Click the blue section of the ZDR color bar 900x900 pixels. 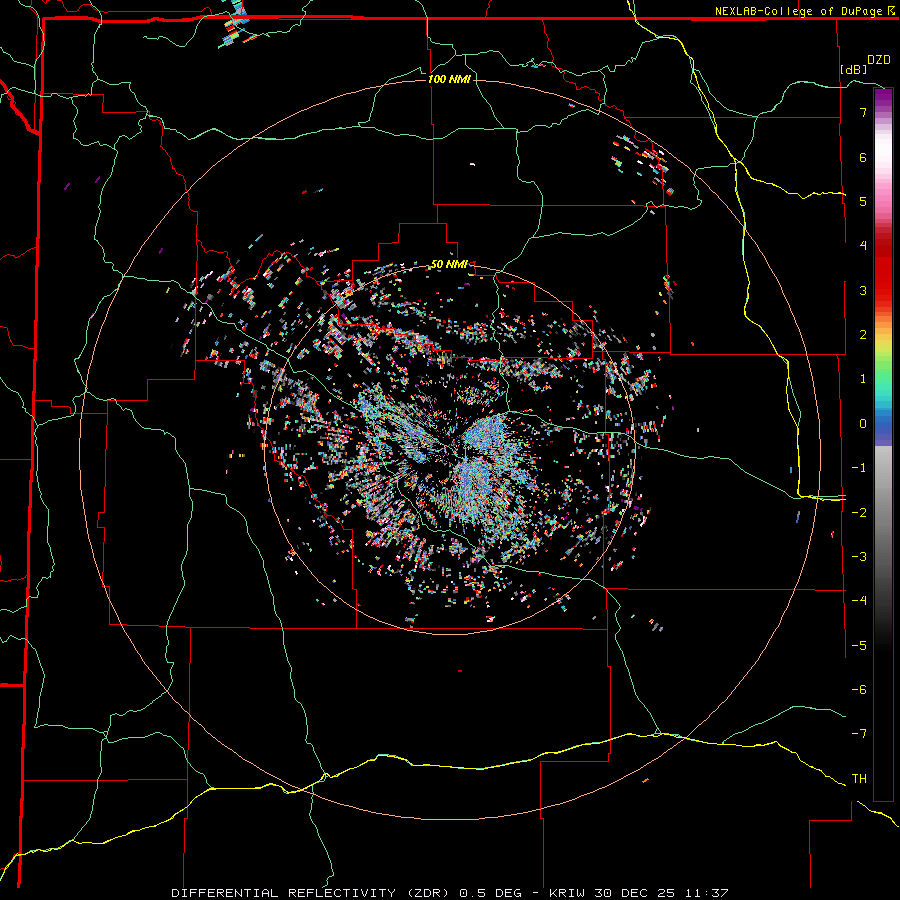tap(883, 428)
